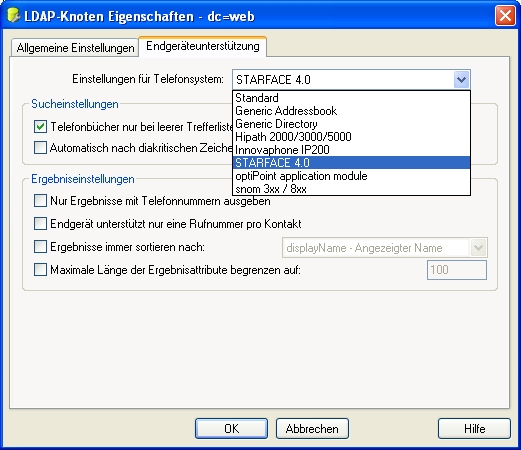Select Innovaphone IP200 entry

coord(351,150)
